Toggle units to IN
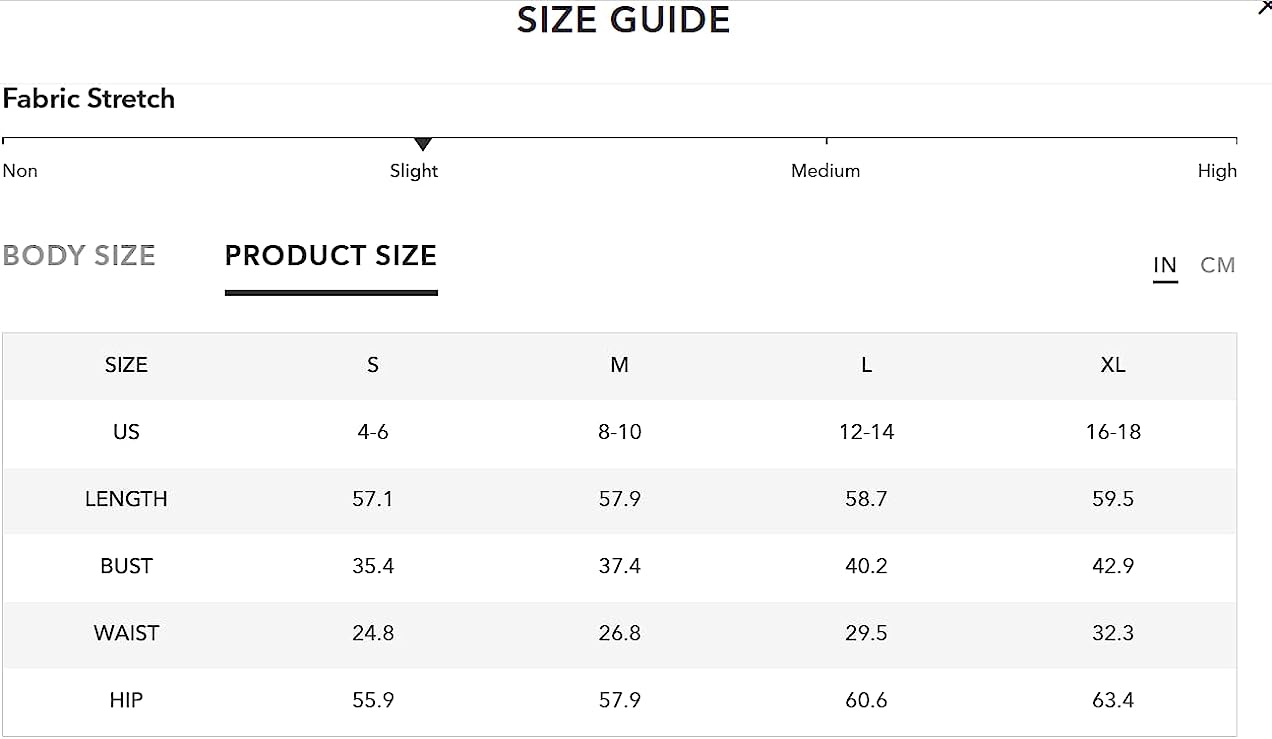1272x739 pixels. (x=1165, y=265)
